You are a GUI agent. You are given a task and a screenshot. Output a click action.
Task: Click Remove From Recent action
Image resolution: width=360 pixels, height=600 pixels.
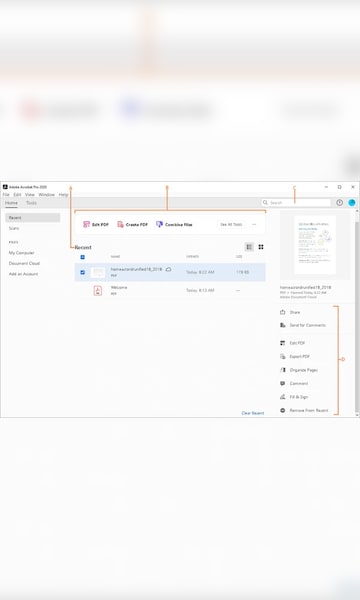pyautogui.click(x=304, y=410)
